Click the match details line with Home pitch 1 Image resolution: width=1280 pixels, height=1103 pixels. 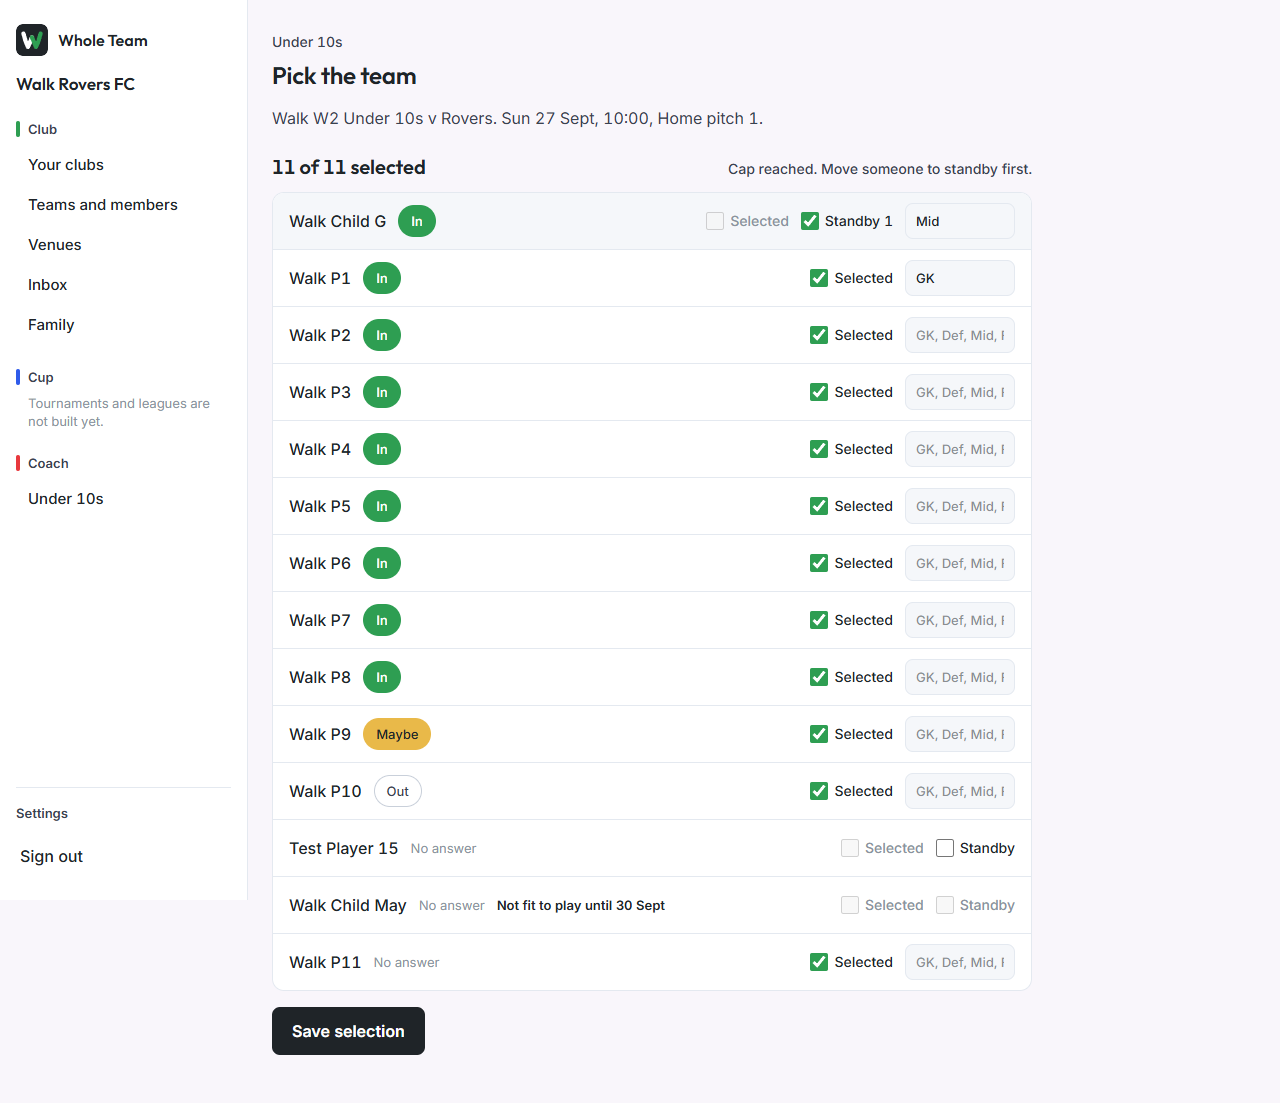(518, 118)
